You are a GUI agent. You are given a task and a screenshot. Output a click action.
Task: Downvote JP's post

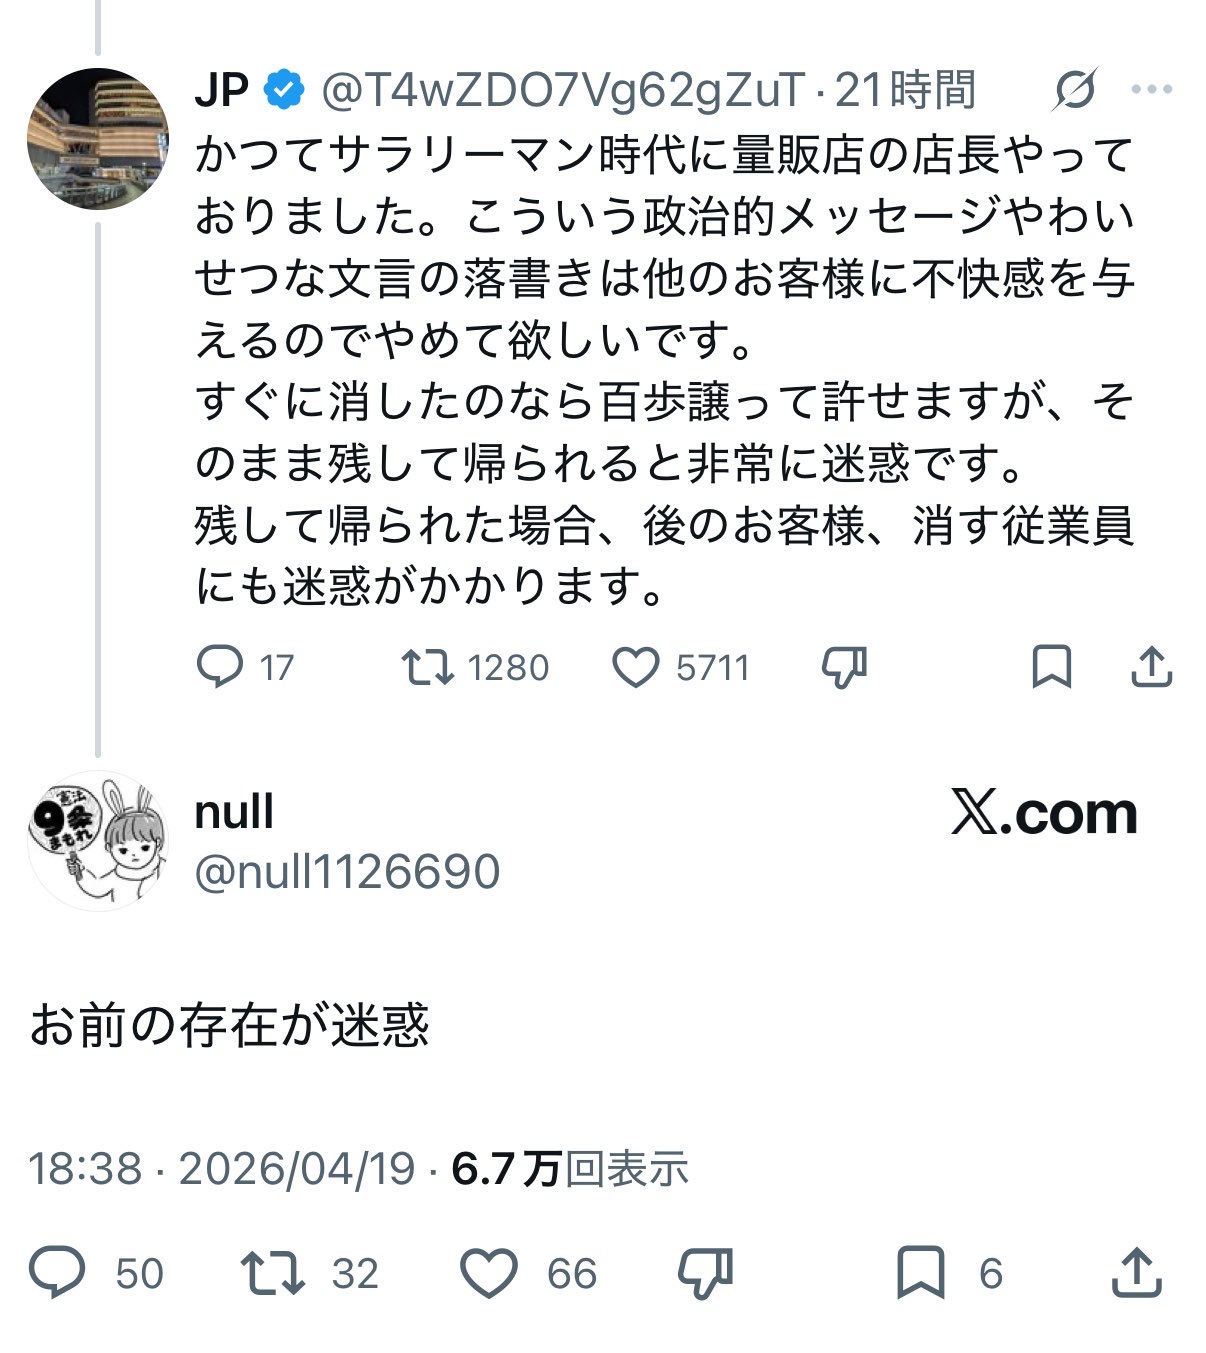[x=843, y=667]
